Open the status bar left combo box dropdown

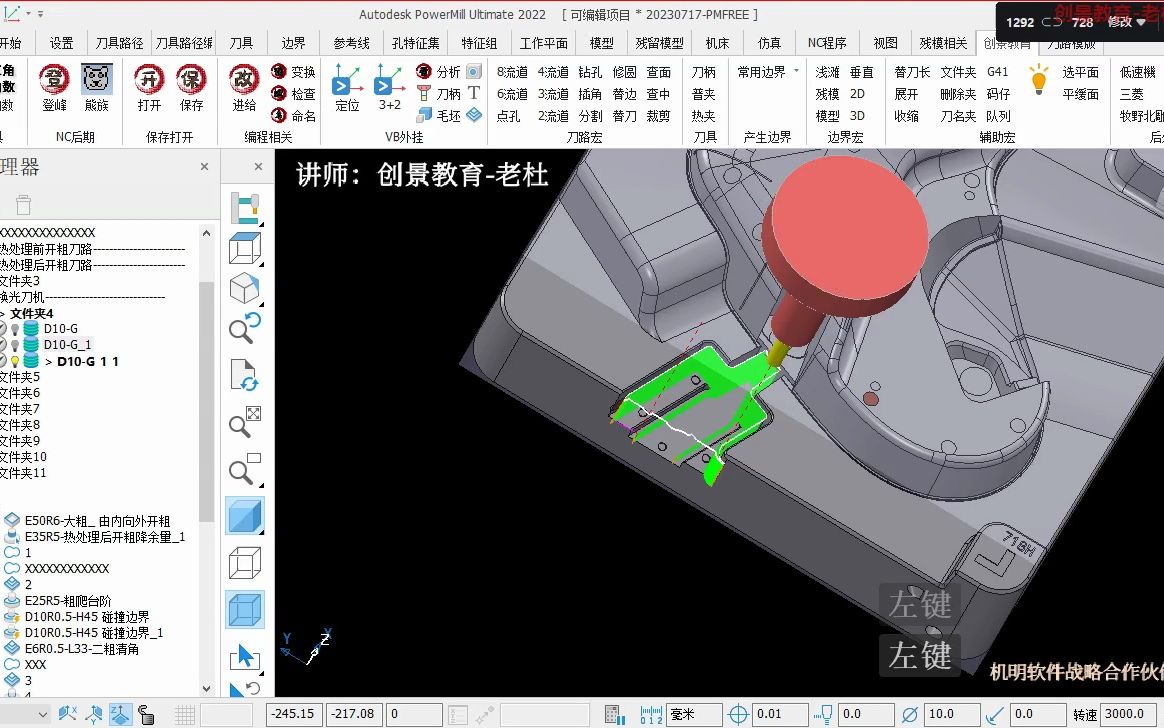click(42, 714)
